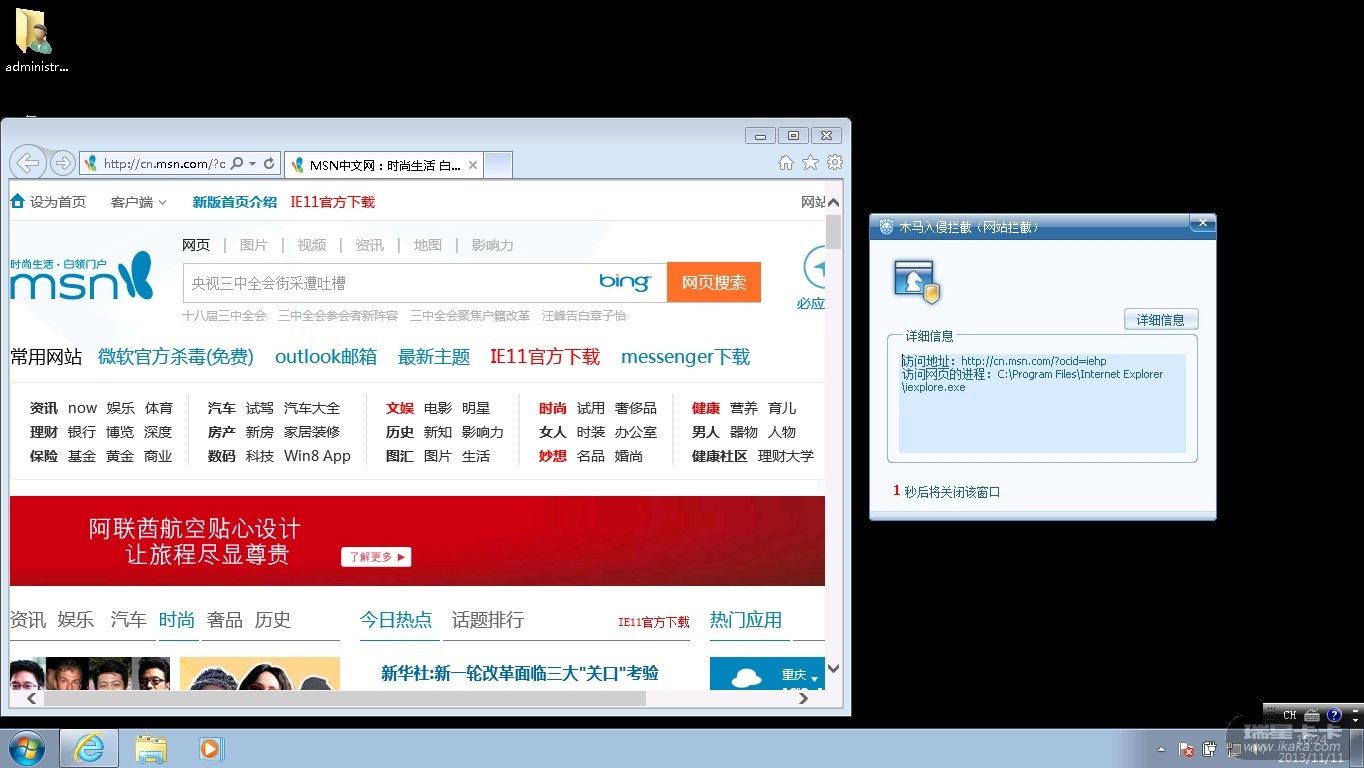Viewport: 1364px width, 768px height.
Task: Switch to the 地图 search tab
Action: (428, 245)
